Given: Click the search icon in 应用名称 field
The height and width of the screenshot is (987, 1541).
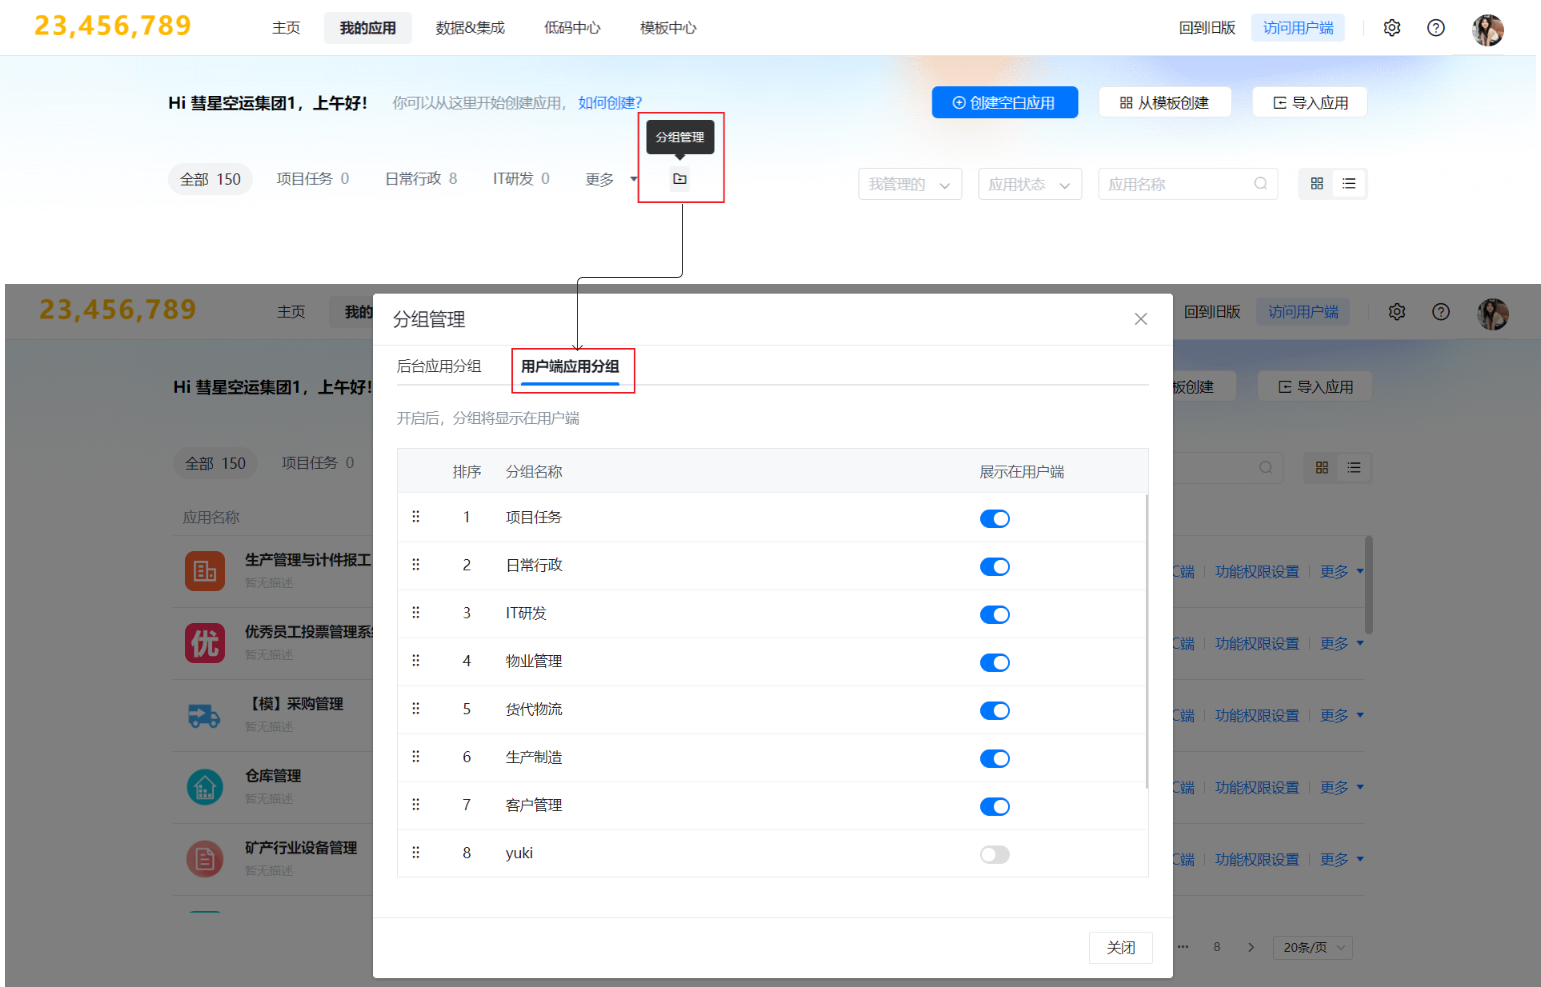Looking at the screenshot, I should point(1260,184).
